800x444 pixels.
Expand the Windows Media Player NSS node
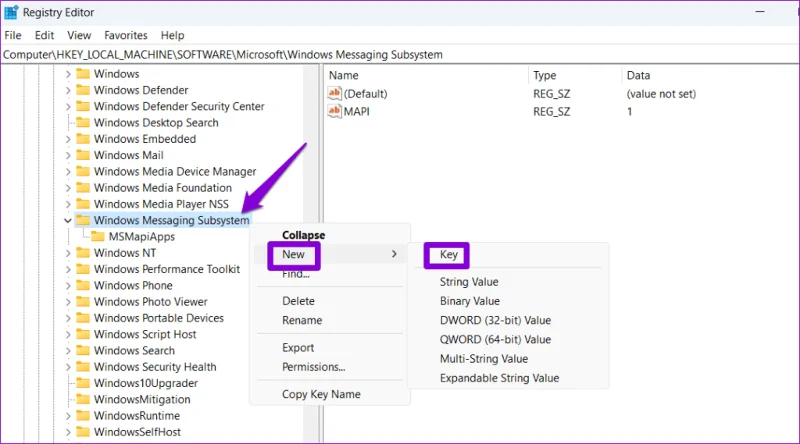click(68, 204)
